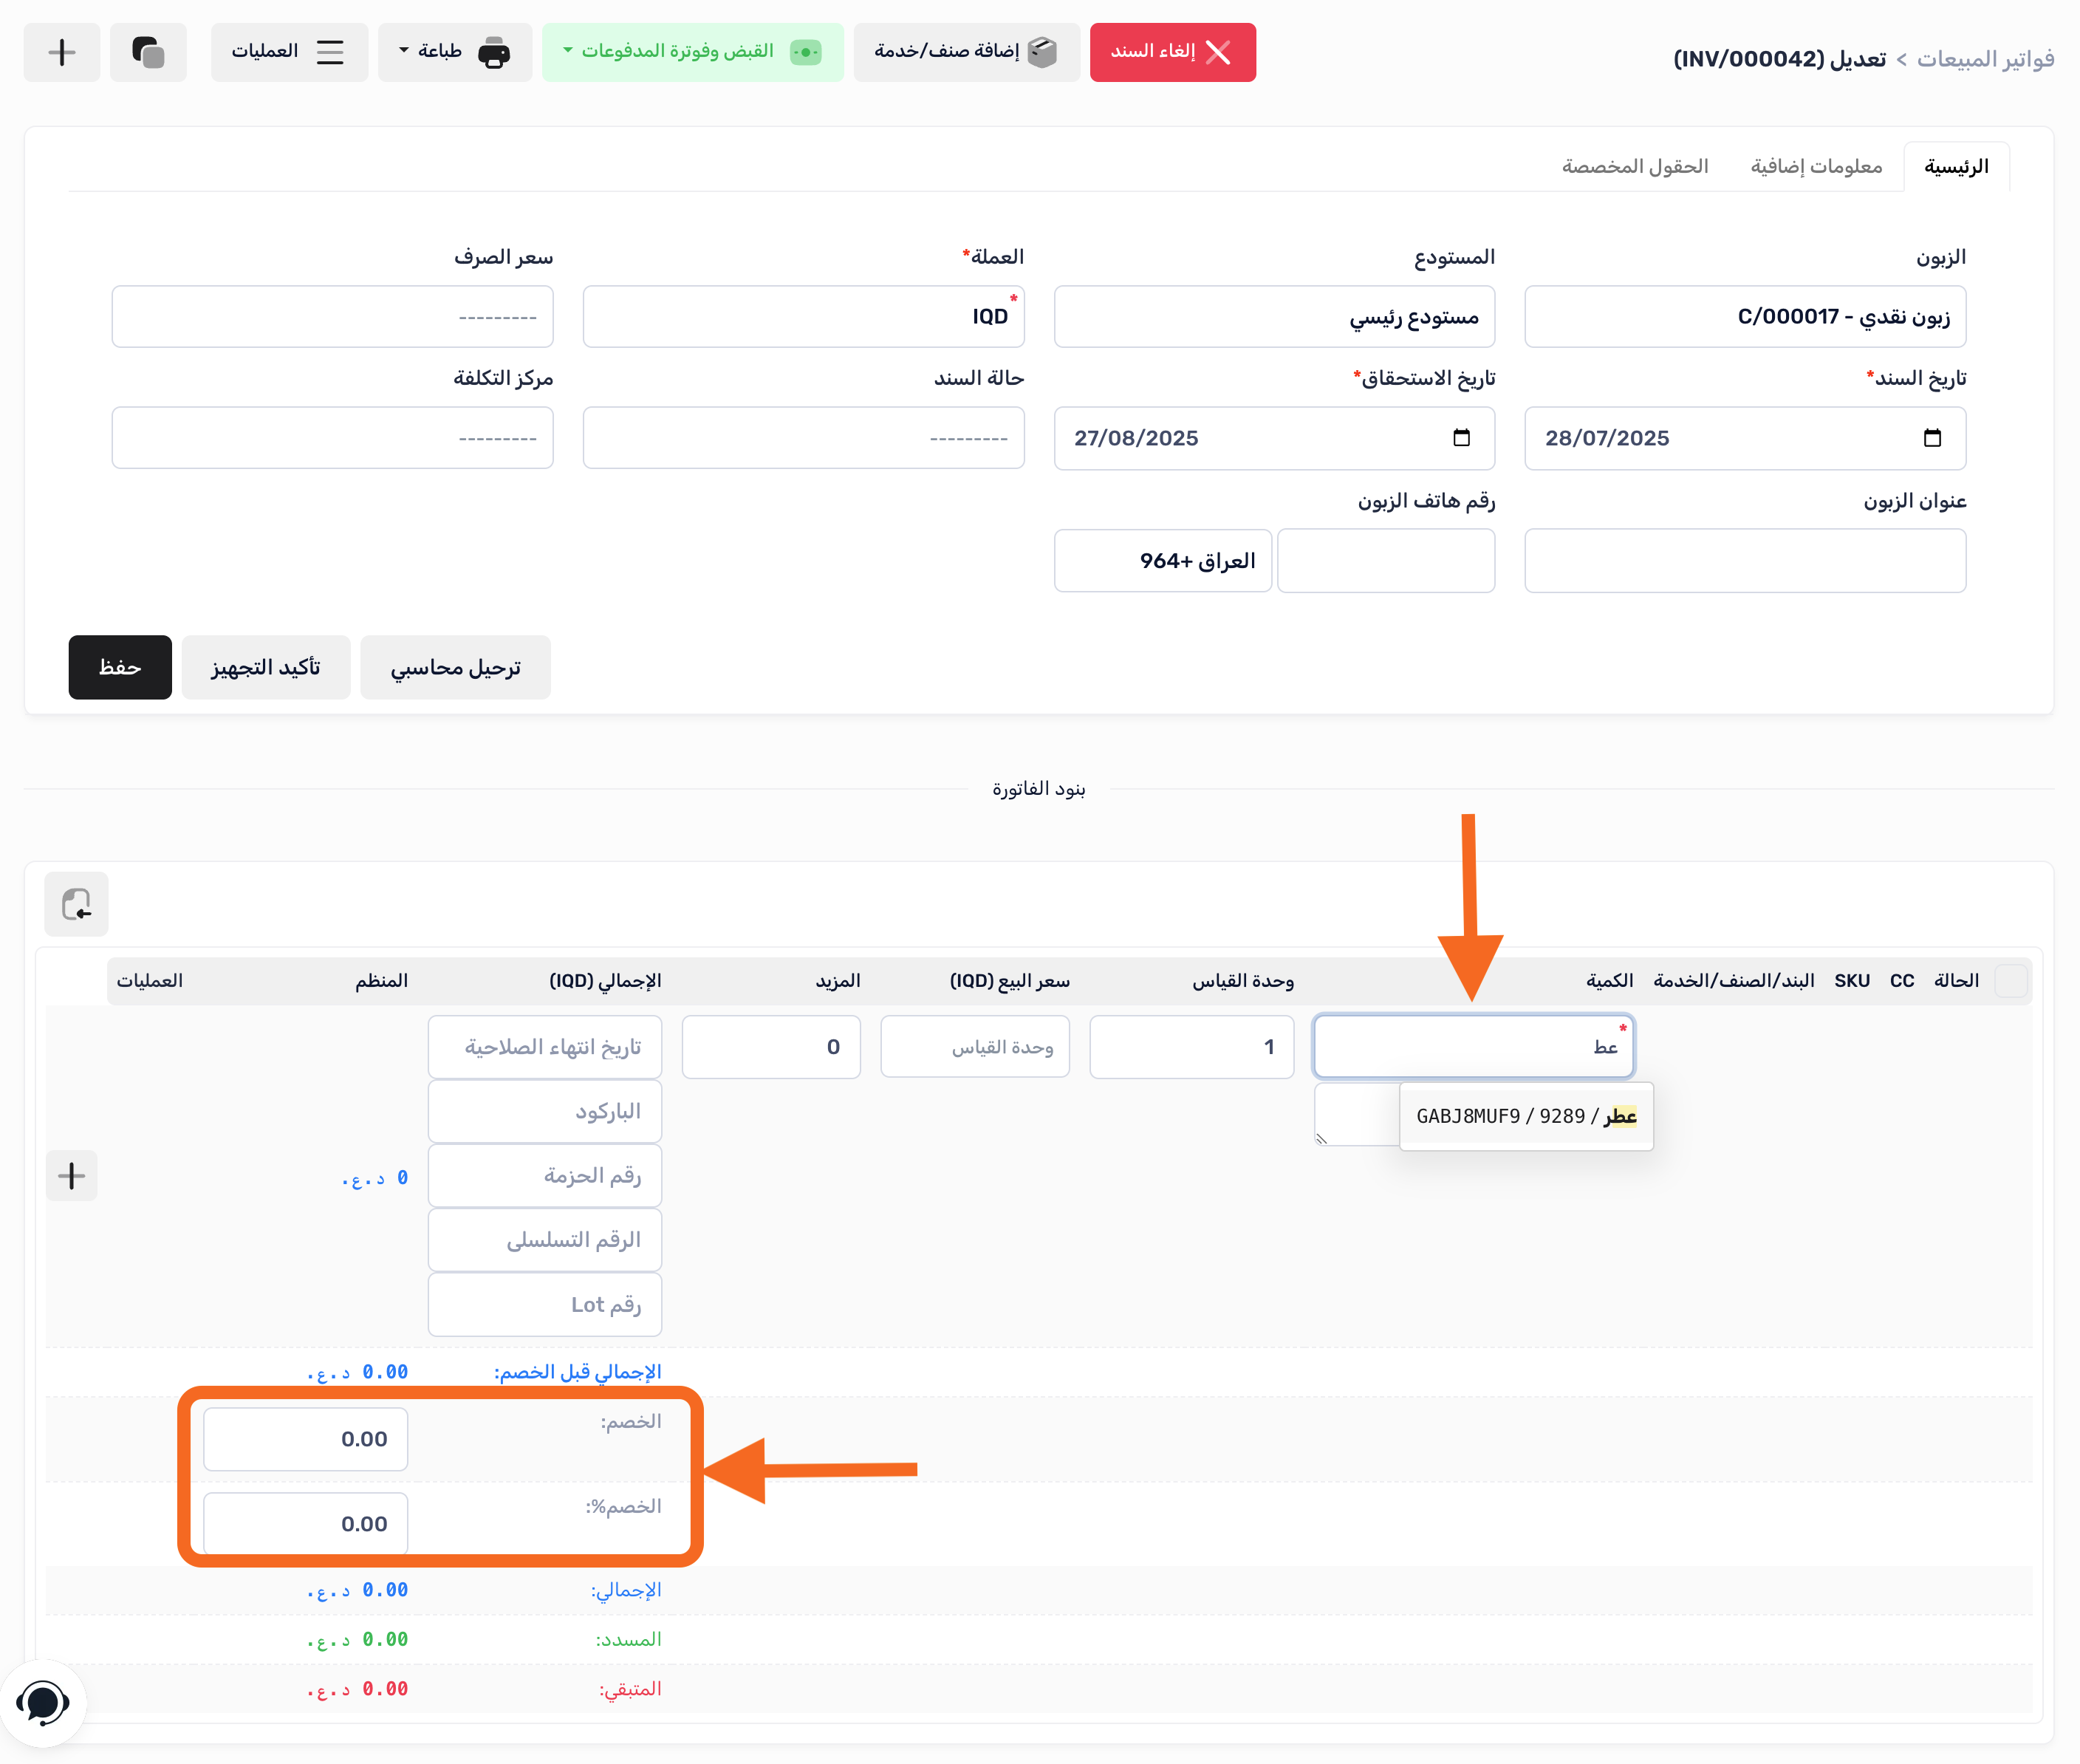This screenshot has height=1764, width=2080.
Task: Click the discount percent input field
Action: [x=305, y=1523]
